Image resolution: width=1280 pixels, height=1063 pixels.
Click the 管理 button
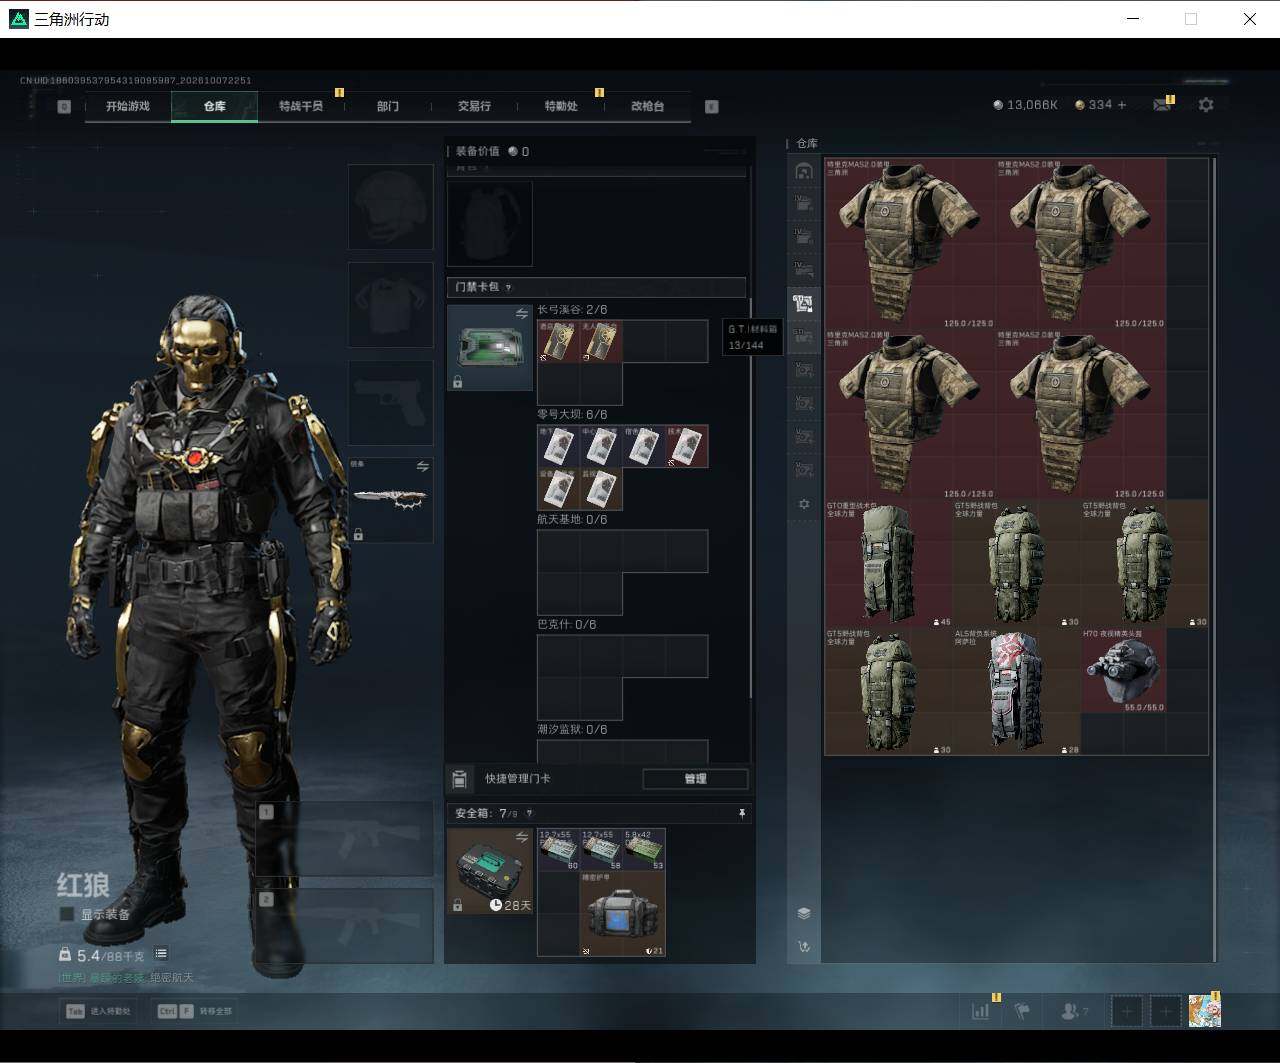point(695,779)
